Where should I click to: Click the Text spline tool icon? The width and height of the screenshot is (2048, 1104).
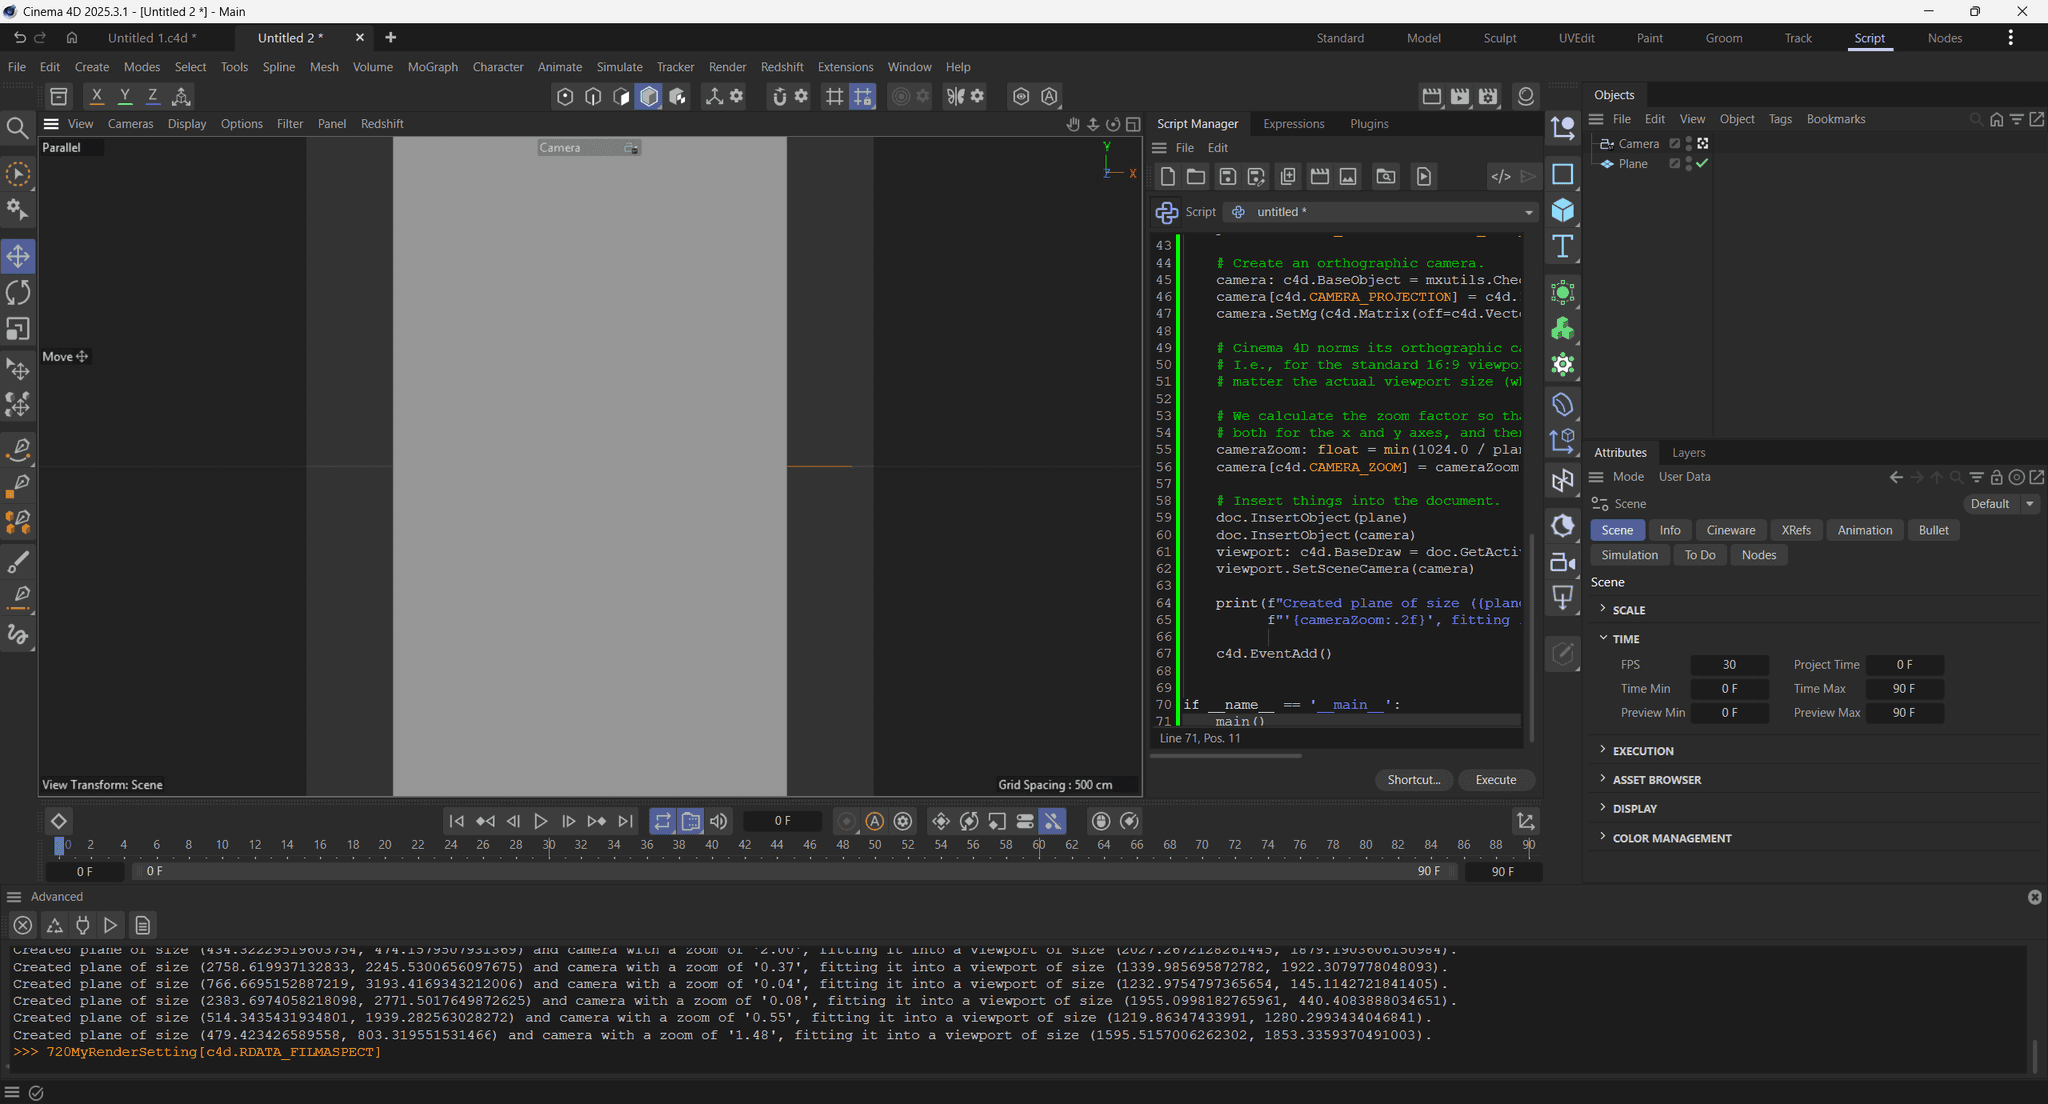1562,246
